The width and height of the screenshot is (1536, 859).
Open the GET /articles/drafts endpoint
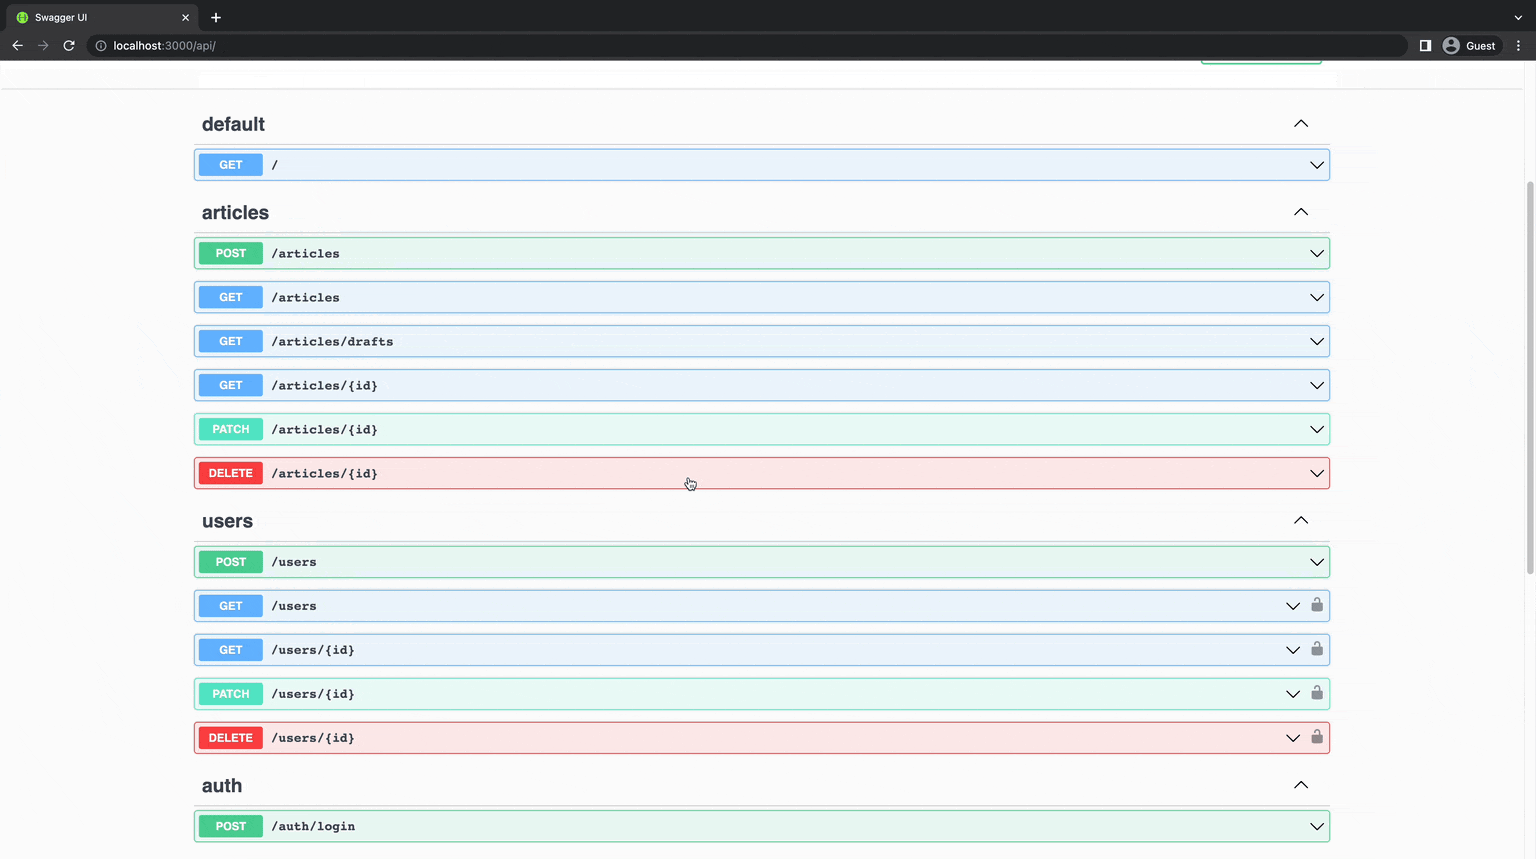tap(762, 341)
